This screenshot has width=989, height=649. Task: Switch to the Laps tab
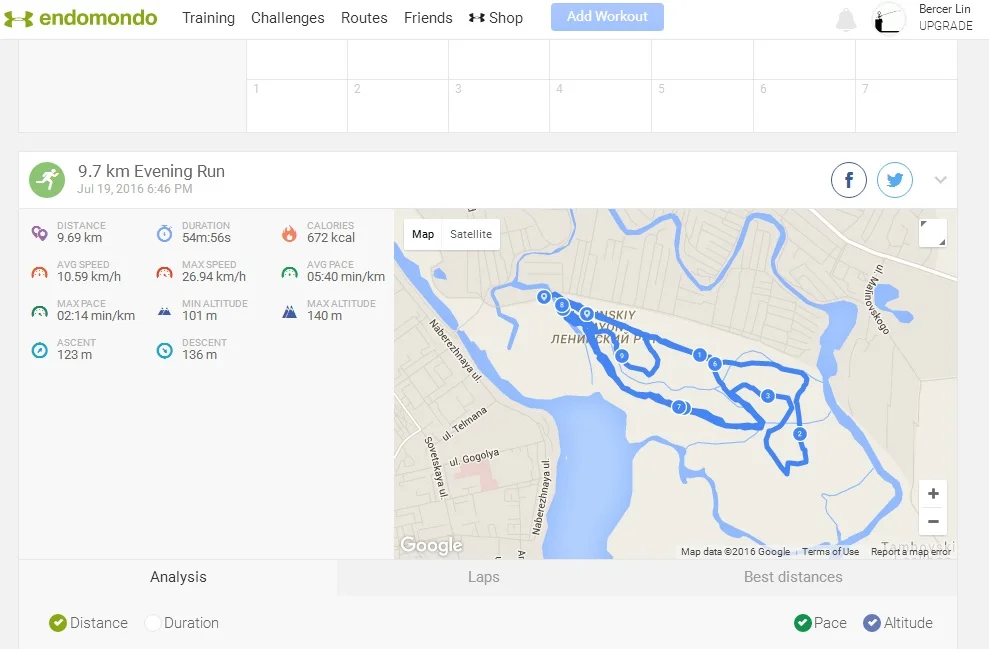(483, 577)
